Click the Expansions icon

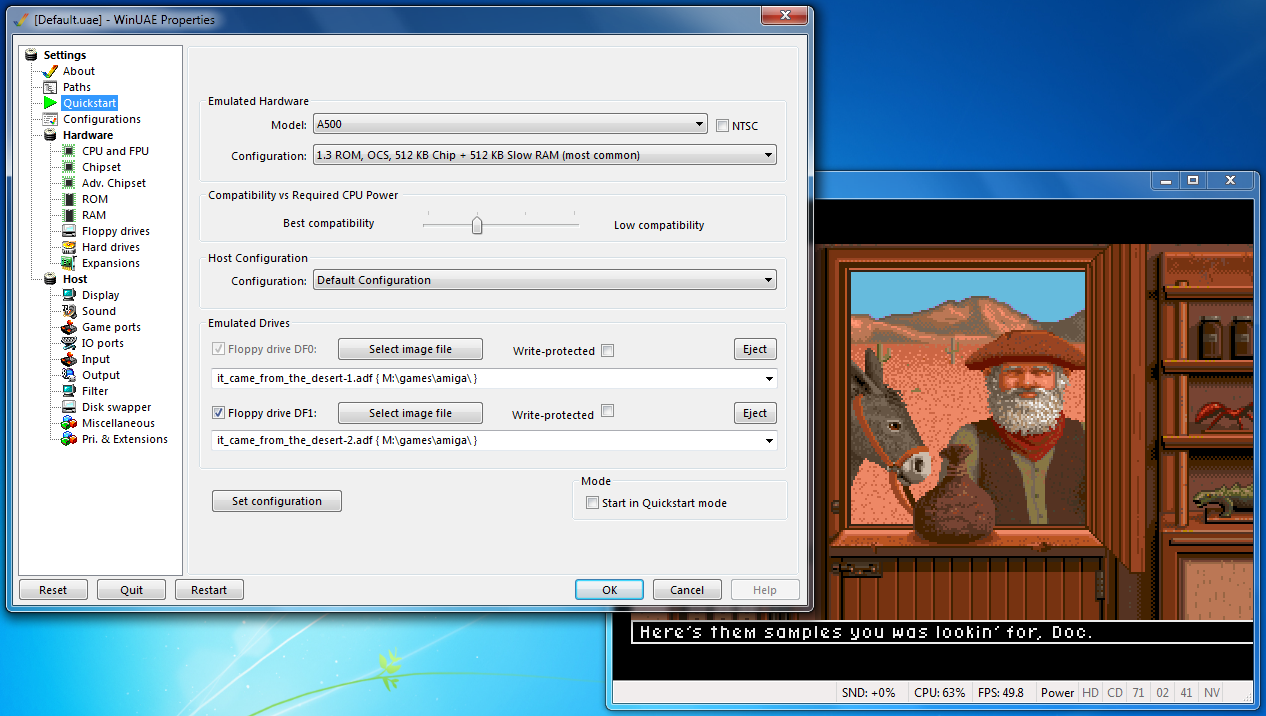[69, 263]
